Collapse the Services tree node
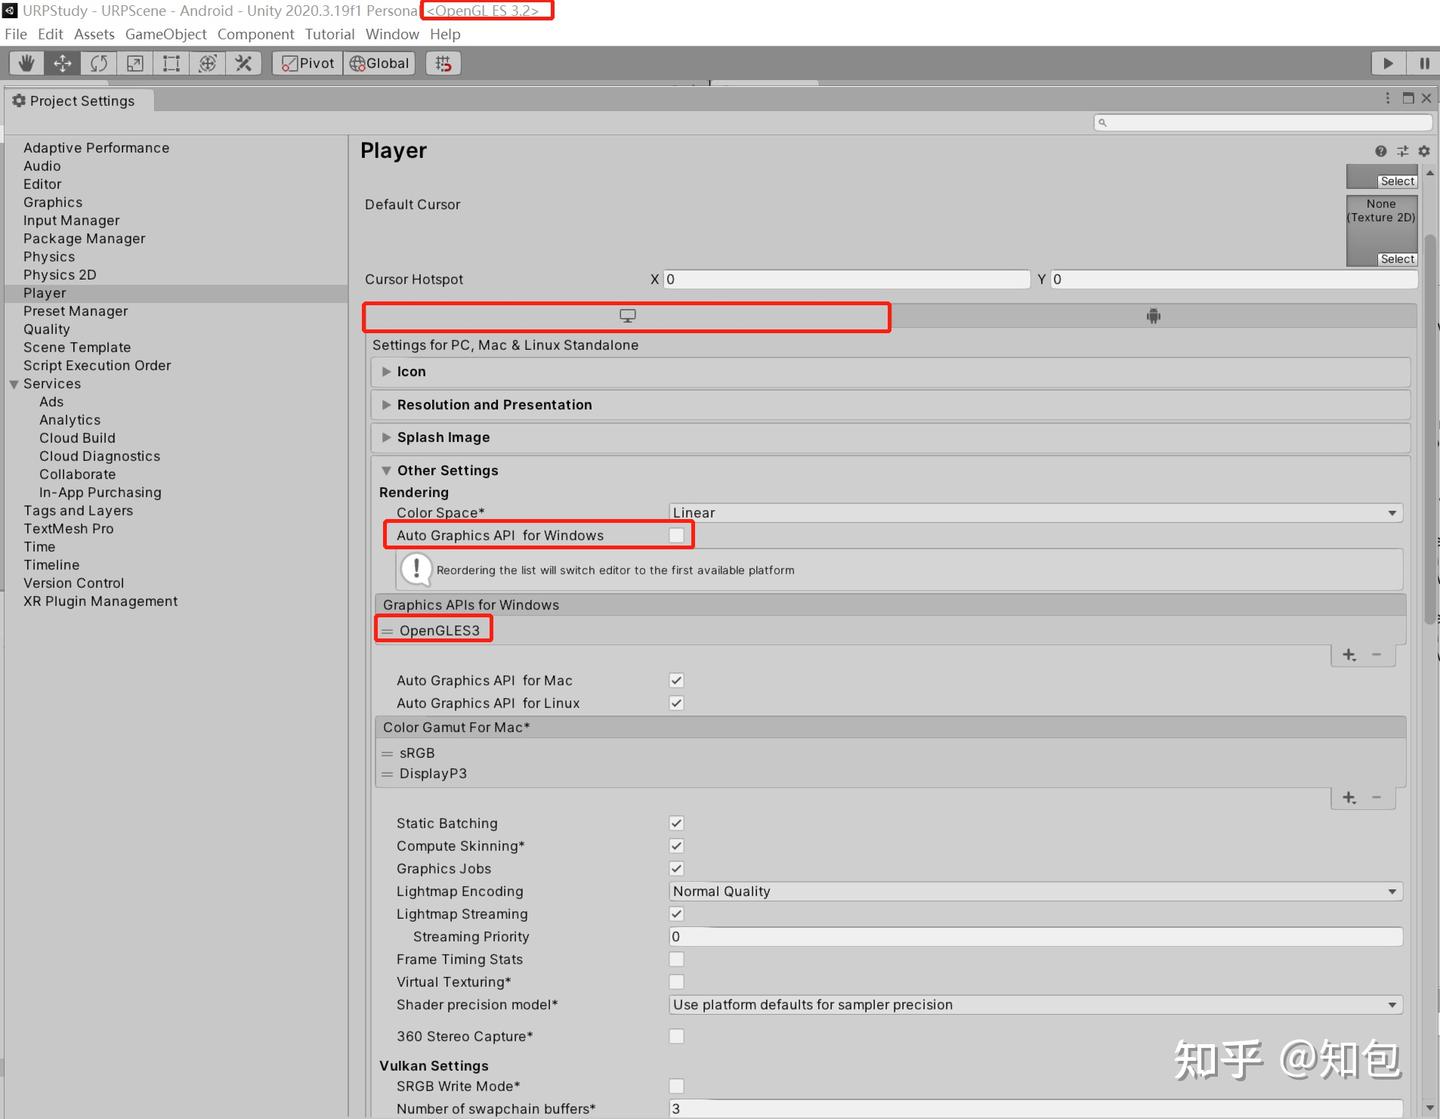This screenshot has height=1119, width=1440. pyautogui.click(x=14, y=384)
